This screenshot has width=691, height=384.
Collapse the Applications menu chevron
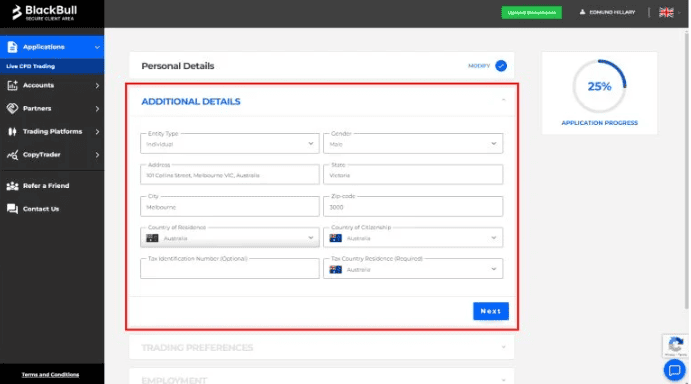pos(97,47)
